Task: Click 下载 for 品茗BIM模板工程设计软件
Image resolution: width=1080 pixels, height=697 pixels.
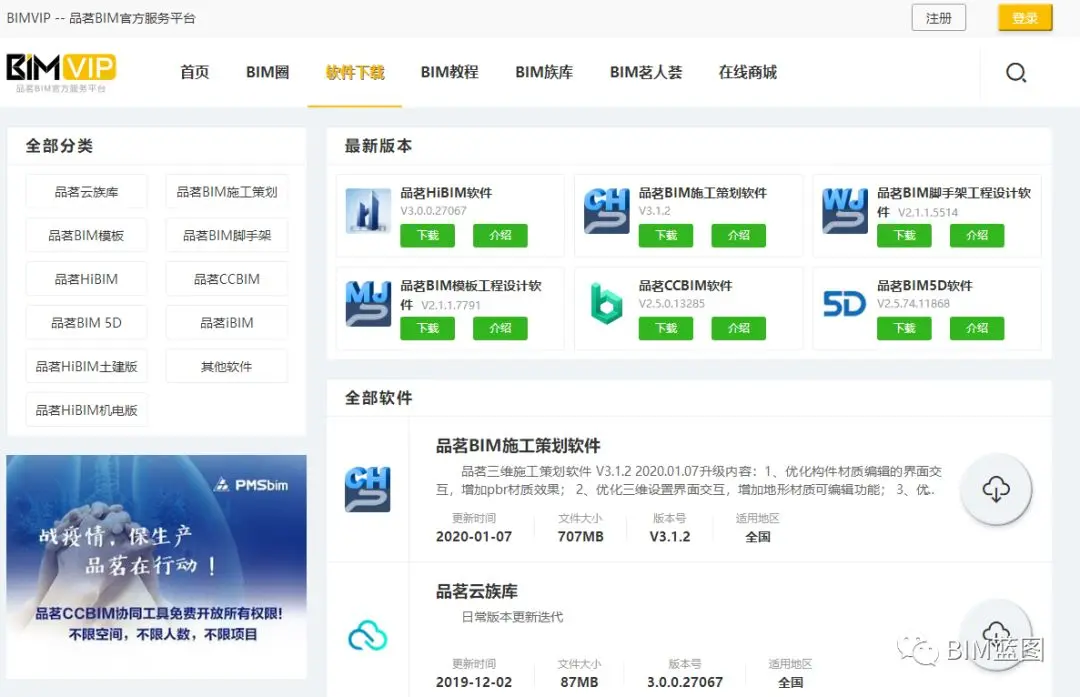Action: pyautogui.click(x=427, y=328)
